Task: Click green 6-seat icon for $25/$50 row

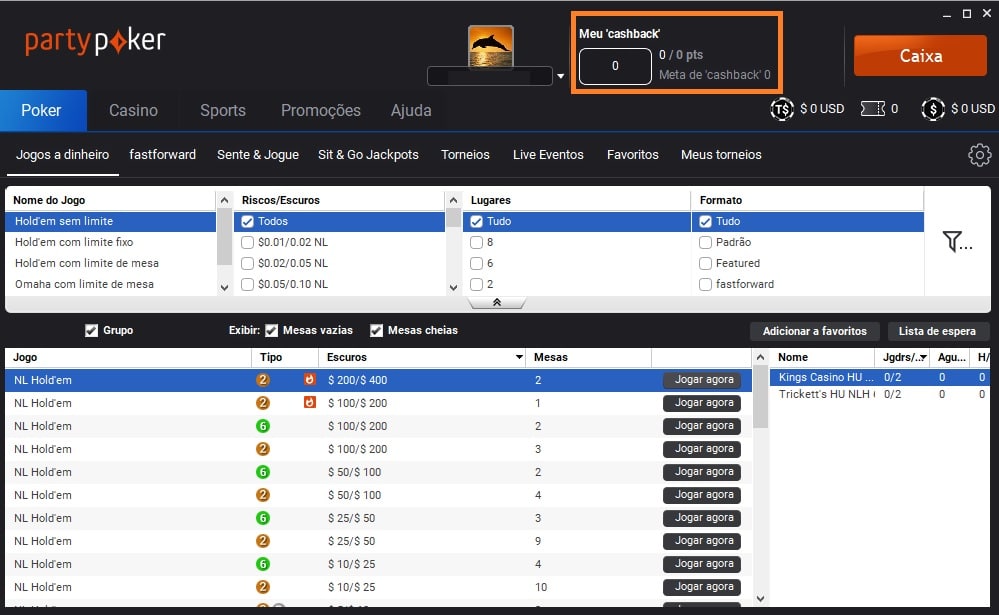Action: point(262,518)
